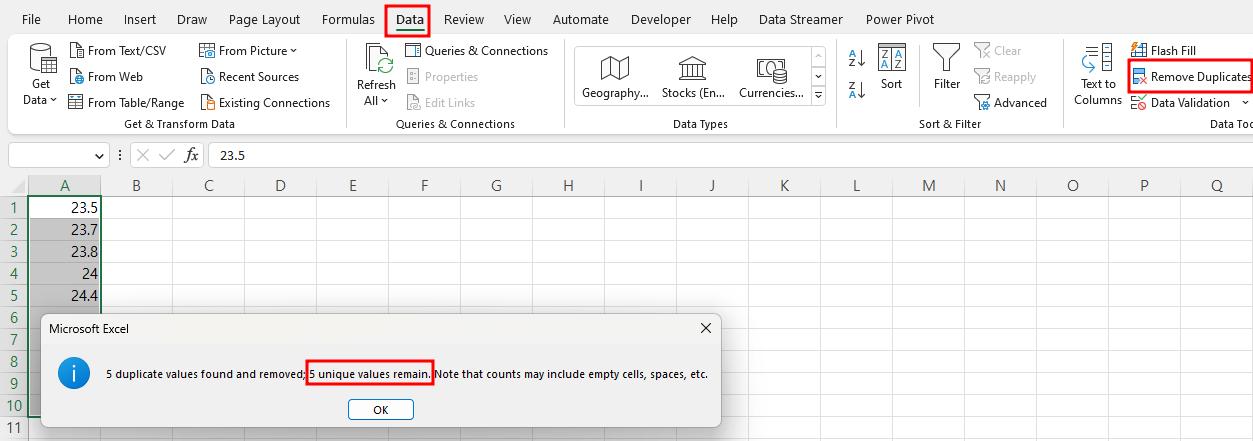Click the formula bar showing 23.5
Viewport: 1253px width, 441px height.
click(x=730, y=156)
